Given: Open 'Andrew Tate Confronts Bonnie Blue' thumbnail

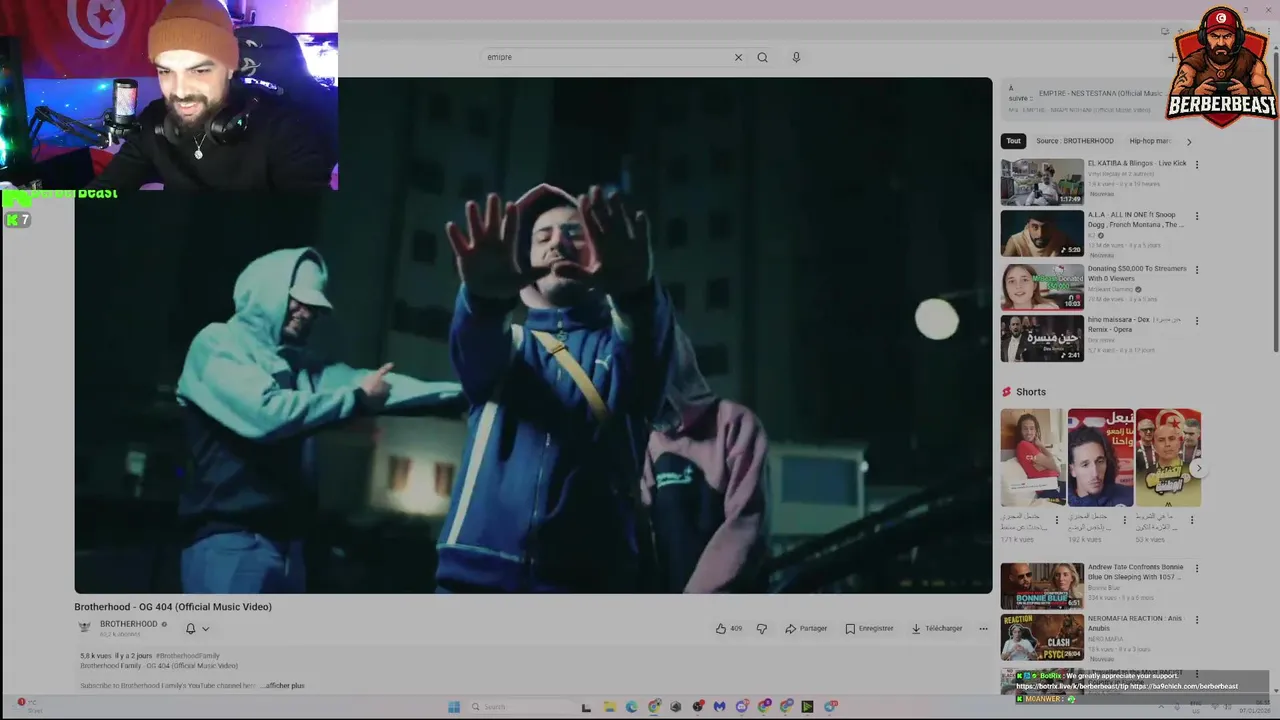Looking at the screenshot, I should point(1042,586).
